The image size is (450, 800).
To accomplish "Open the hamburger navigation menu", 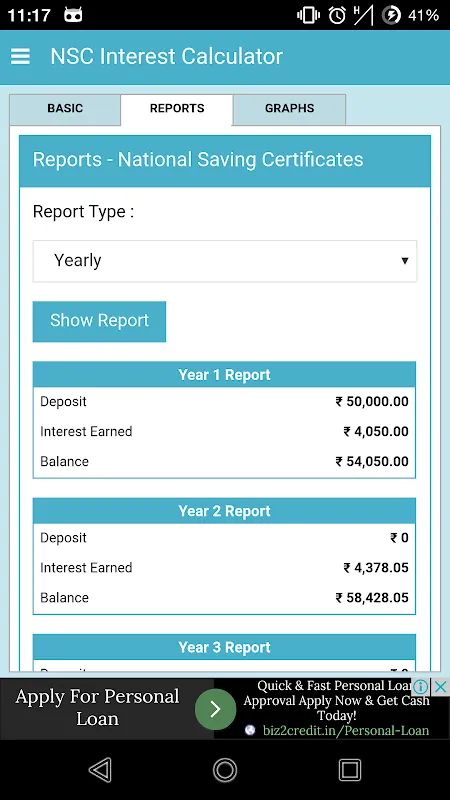I will tap(20, 57).
